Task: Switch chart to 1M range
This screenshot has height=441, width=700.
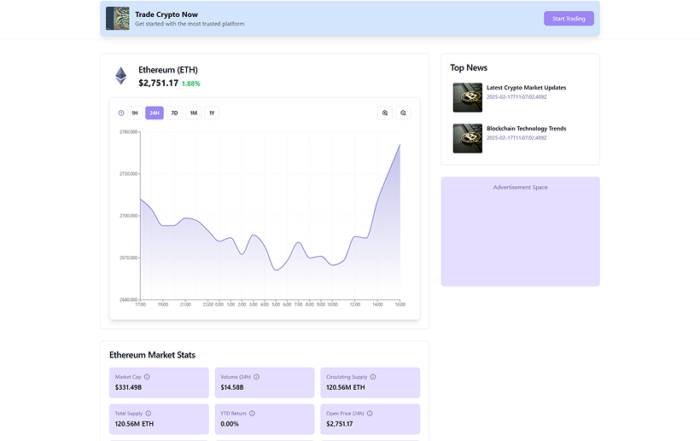Action: (x=193, y=113)
